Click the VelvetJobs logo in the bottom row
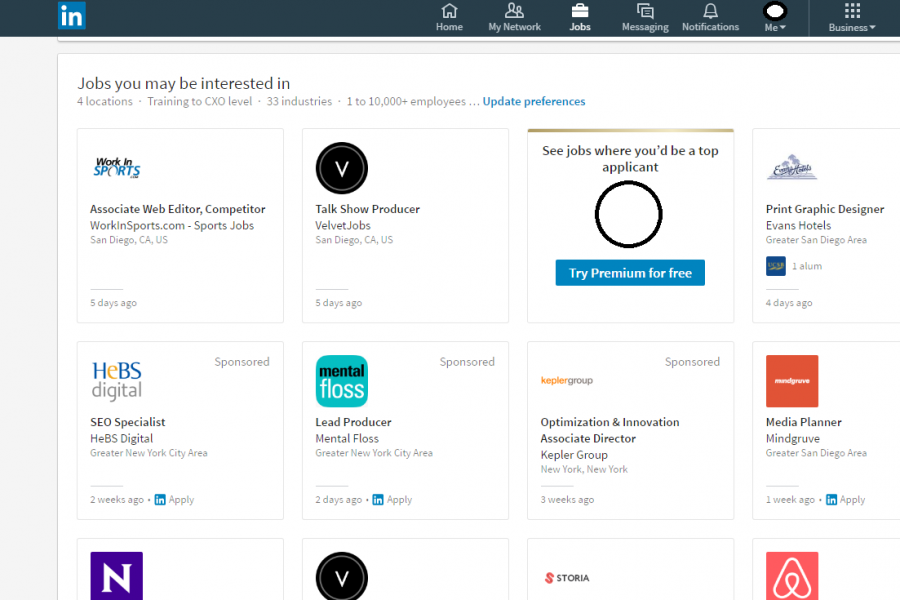Screen dimensions: 900x600 click(342, 576)
